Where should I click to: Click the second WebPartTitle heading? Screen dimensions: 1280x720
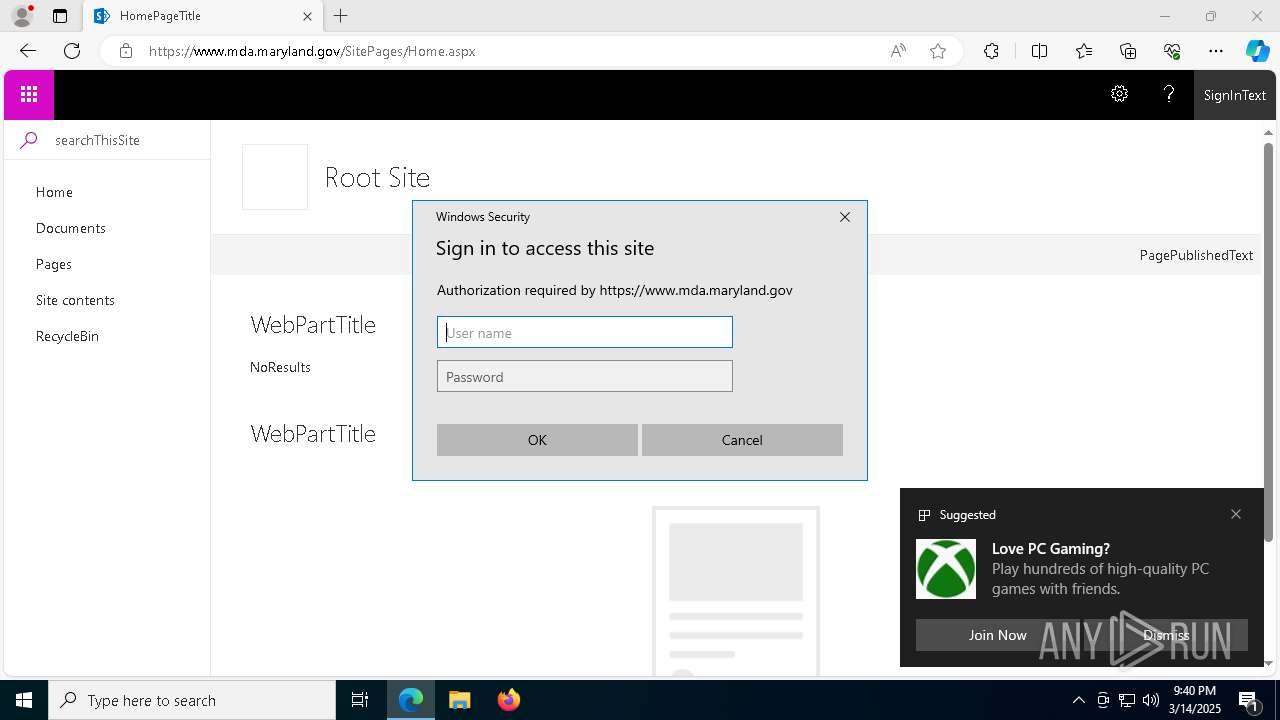pyautogui.click(x=313, y=433)
